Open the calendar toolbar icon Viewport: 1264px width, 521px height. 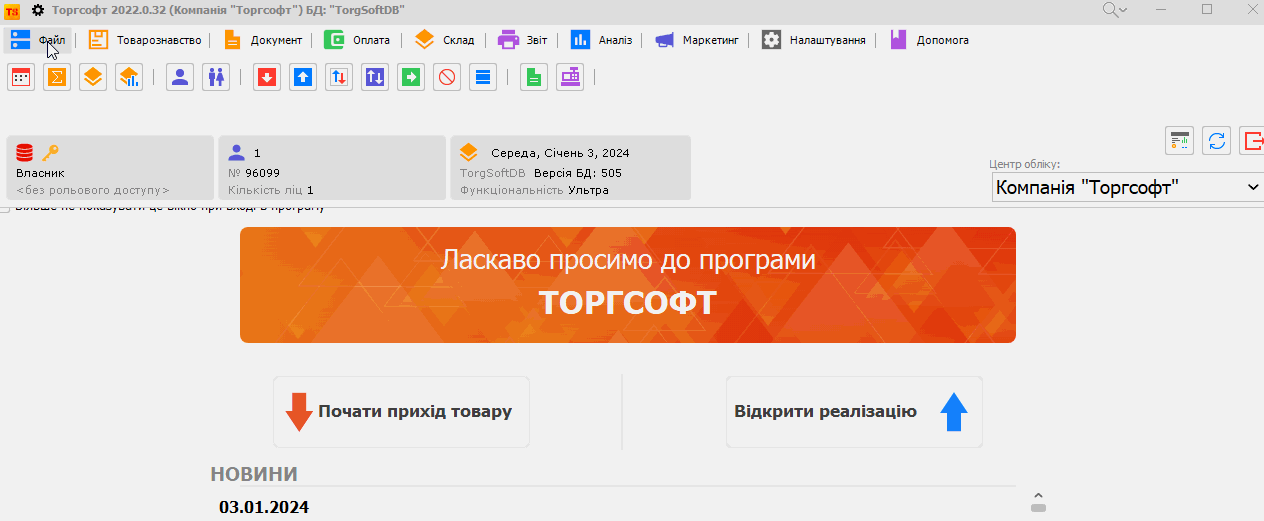(x=21, y=77)
